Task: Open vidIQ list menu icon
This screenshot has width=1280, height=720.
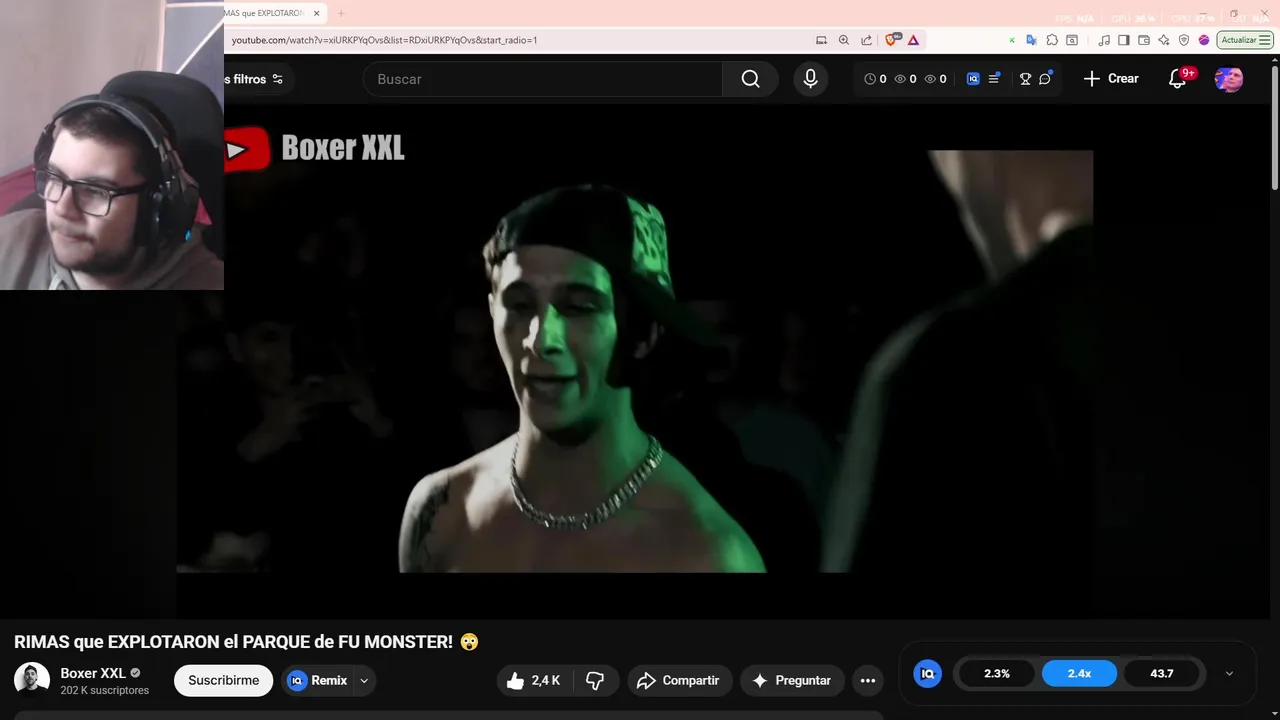Action: coord(994,79)
